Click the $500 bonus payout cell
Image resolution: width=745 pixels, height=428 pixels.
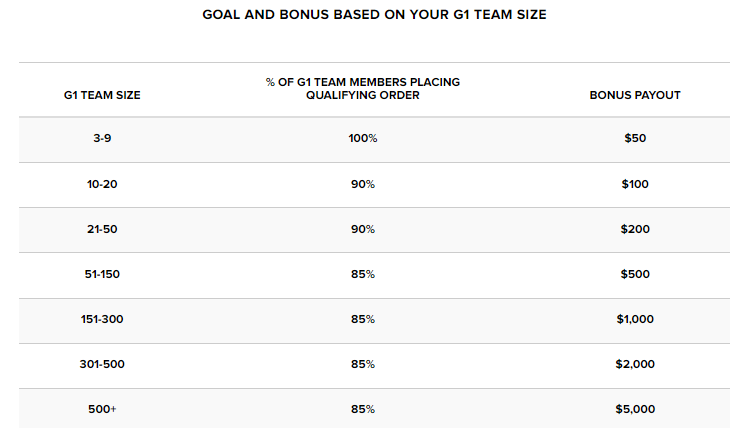635,274
